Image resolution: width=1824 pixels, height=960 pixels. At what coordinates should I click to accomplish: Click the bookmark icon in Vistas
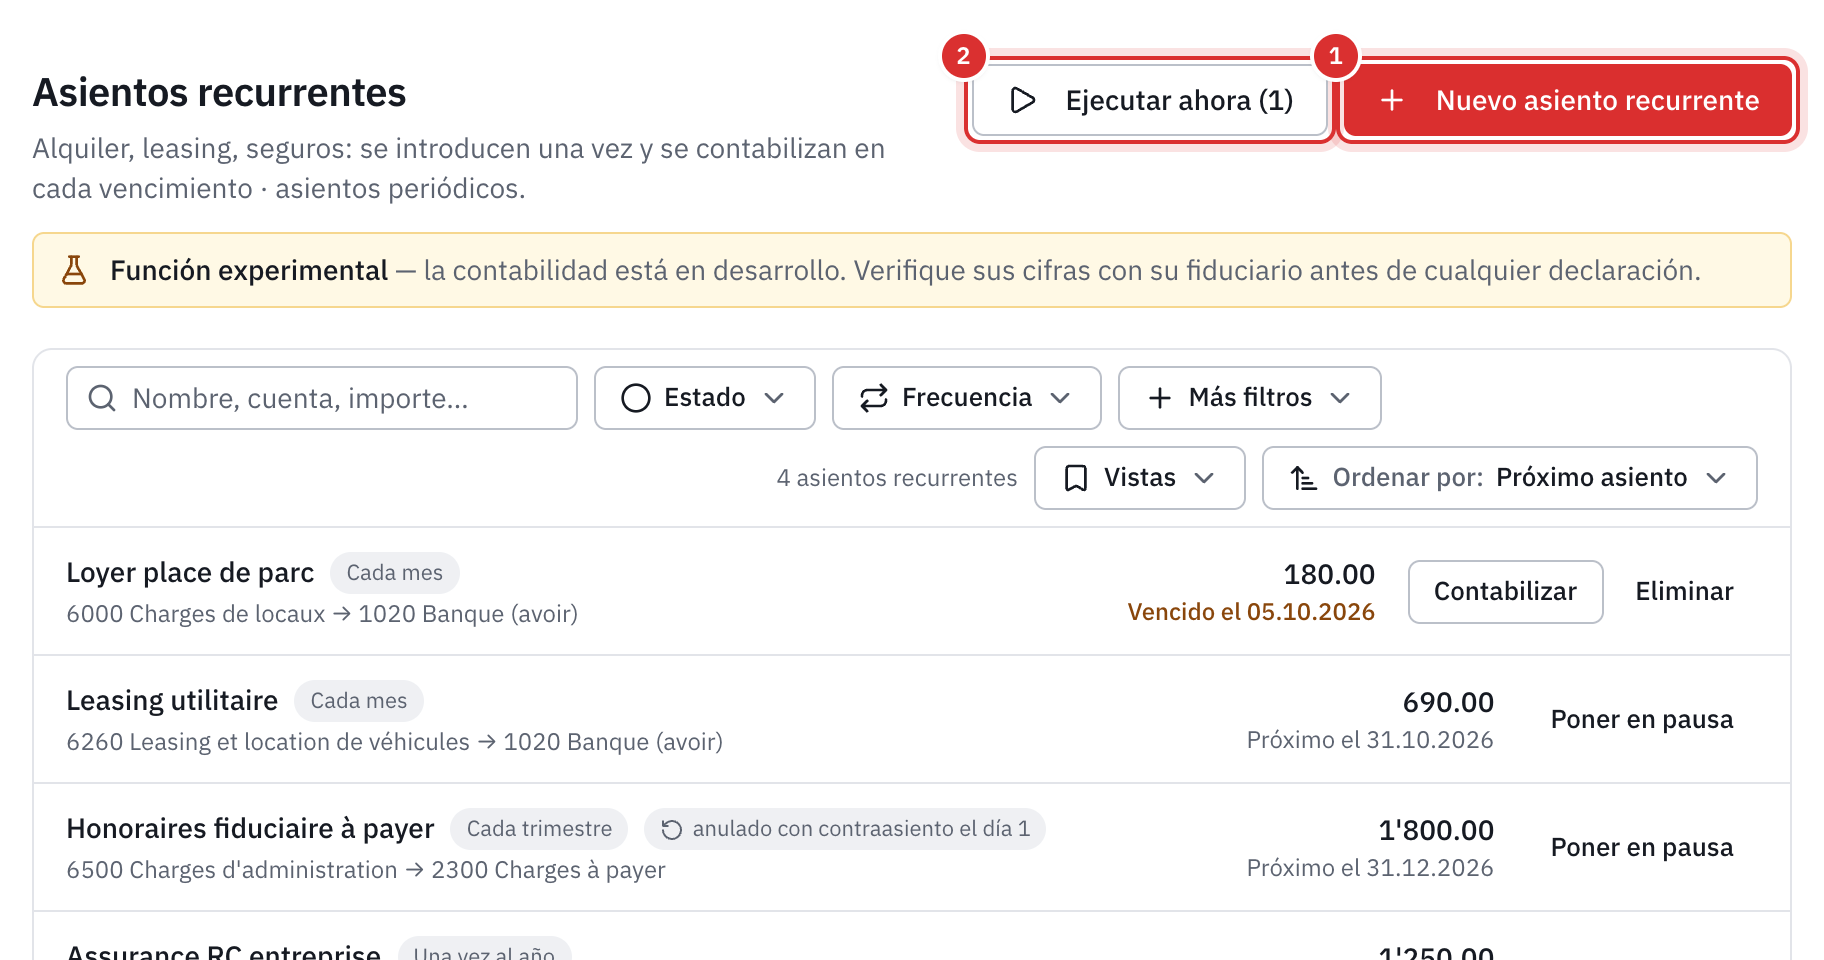pyautogui.click(x=1076, y=478)
